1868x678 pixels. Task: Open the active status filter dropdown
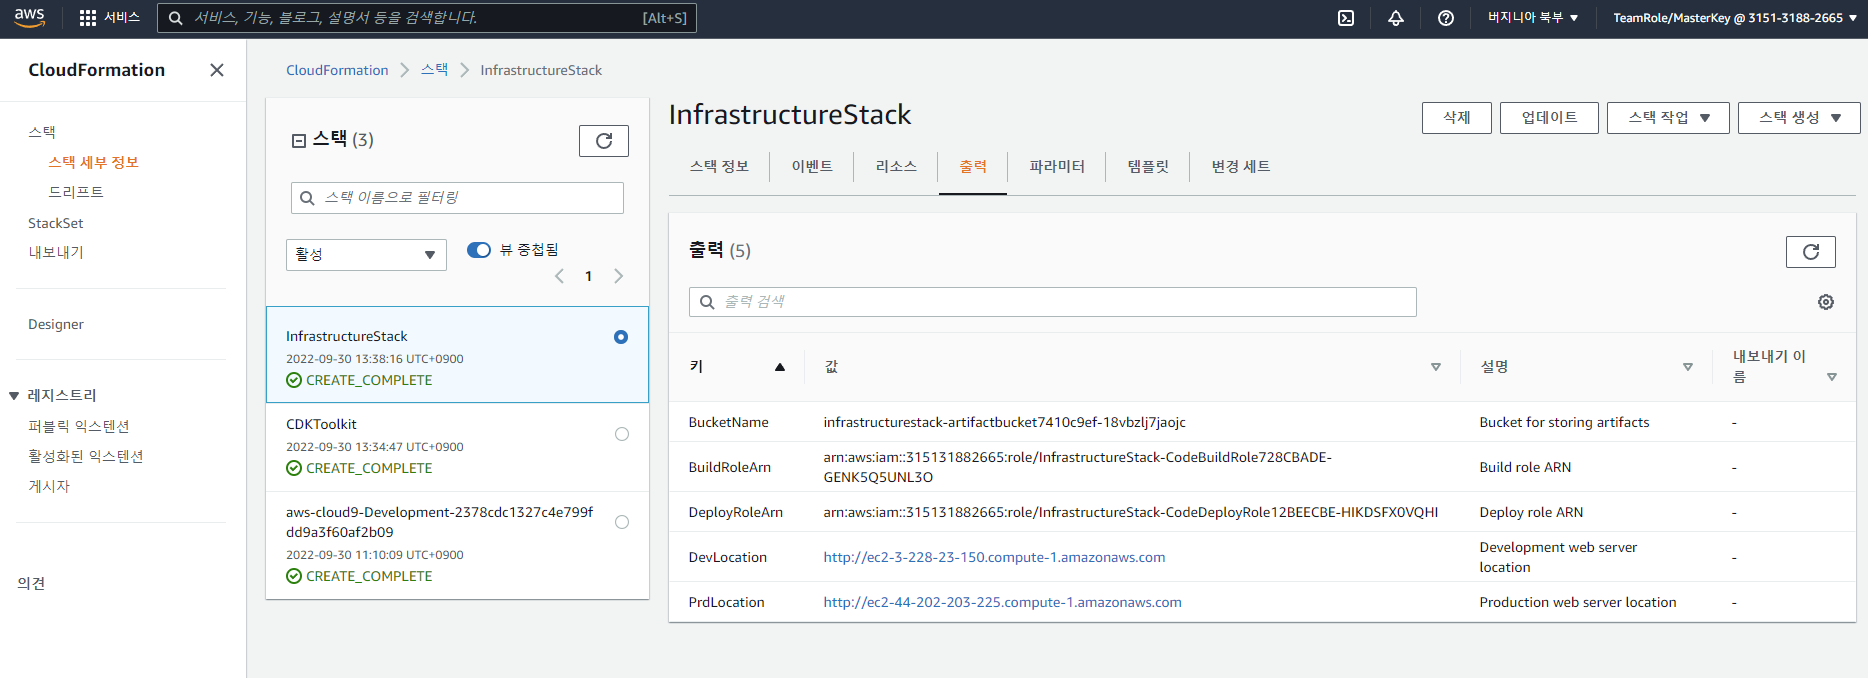click(x=366, y=255)
